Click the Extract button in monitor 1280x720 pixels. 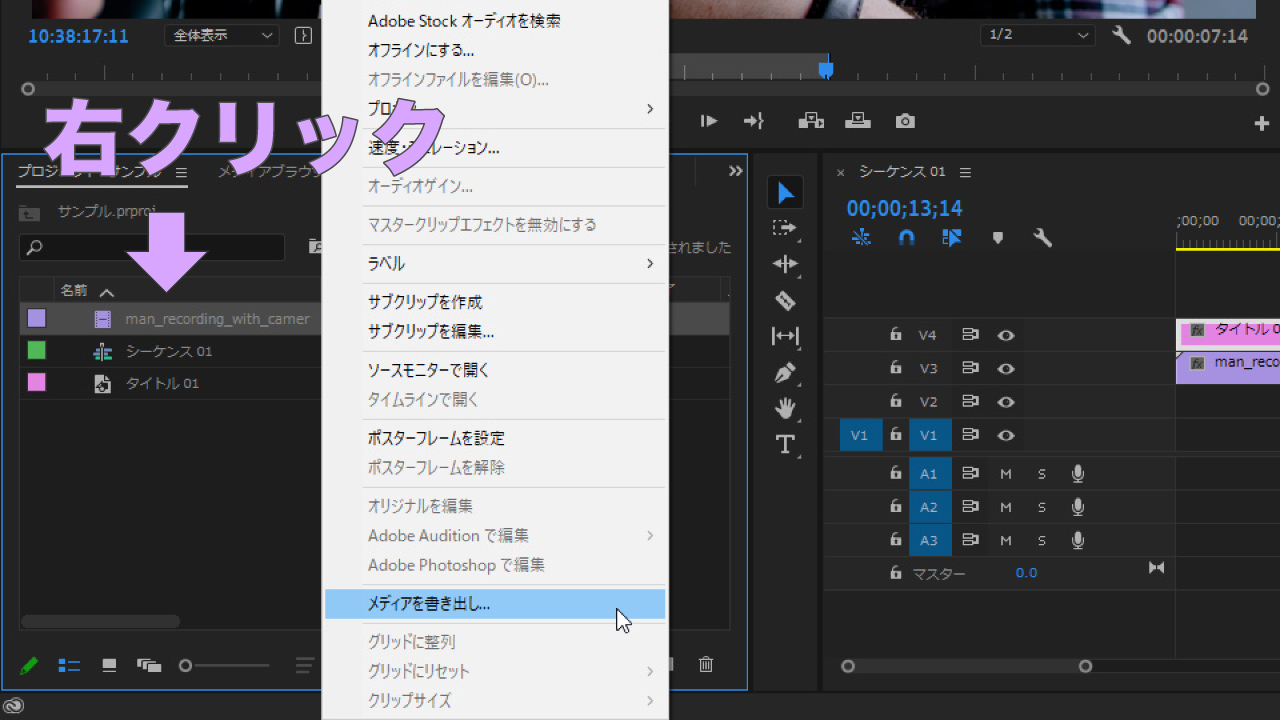click(857, 121)
